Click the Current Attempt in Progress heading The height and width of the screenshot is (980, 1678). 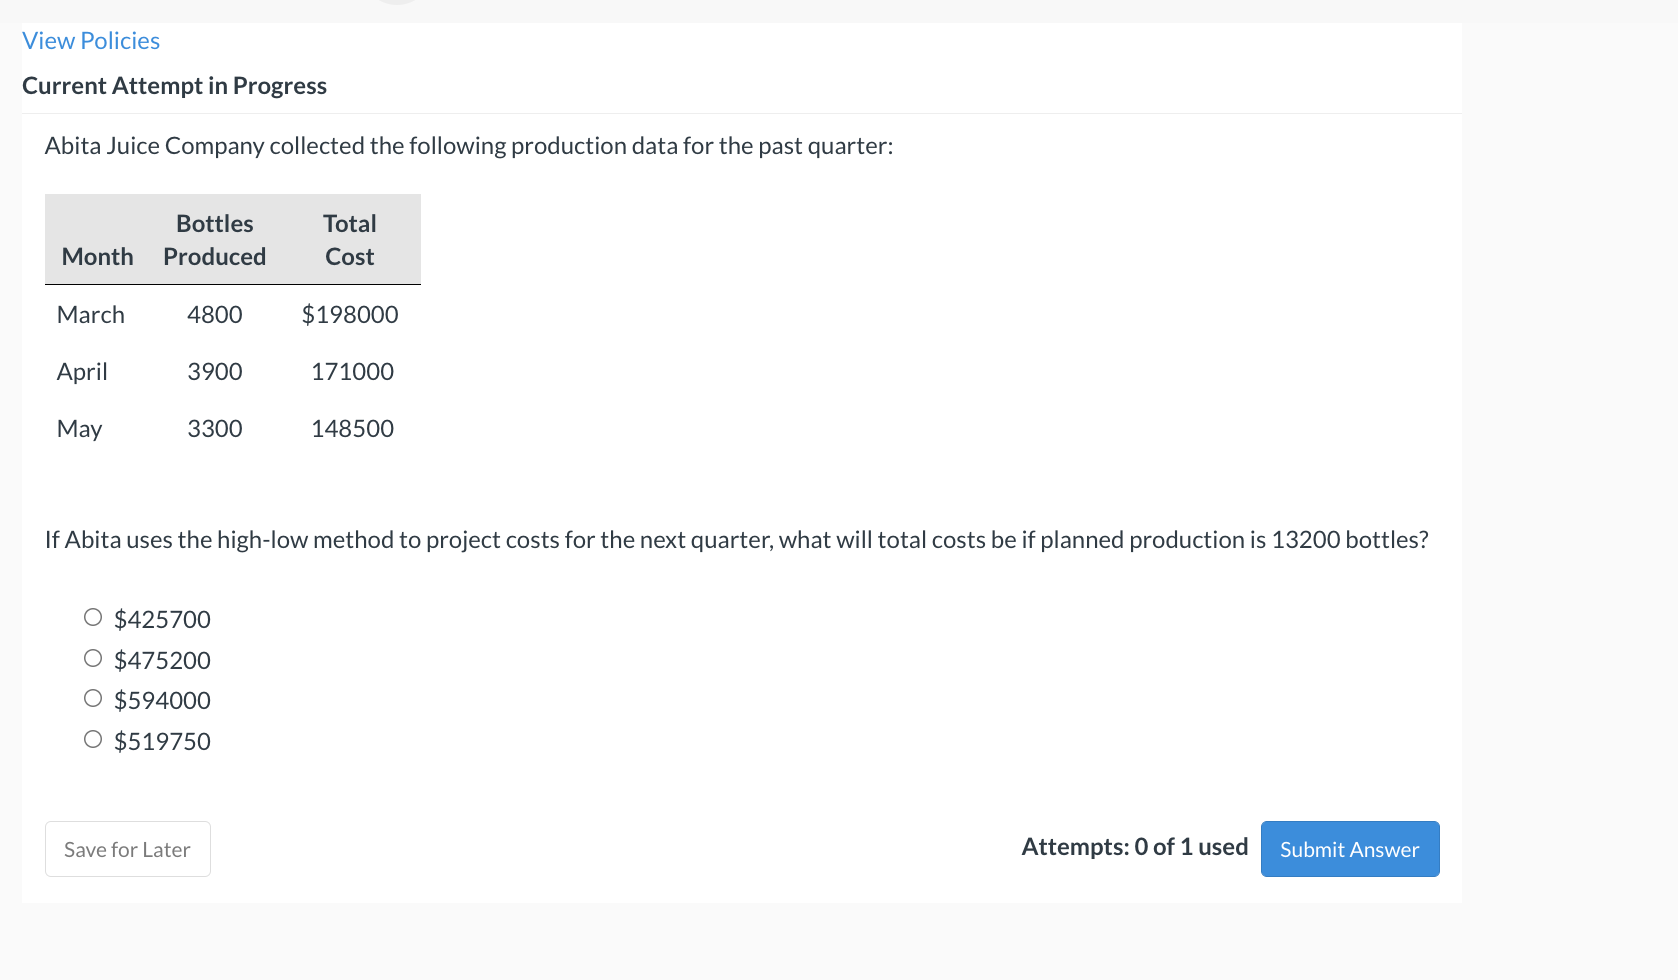(x=174, y=85)
